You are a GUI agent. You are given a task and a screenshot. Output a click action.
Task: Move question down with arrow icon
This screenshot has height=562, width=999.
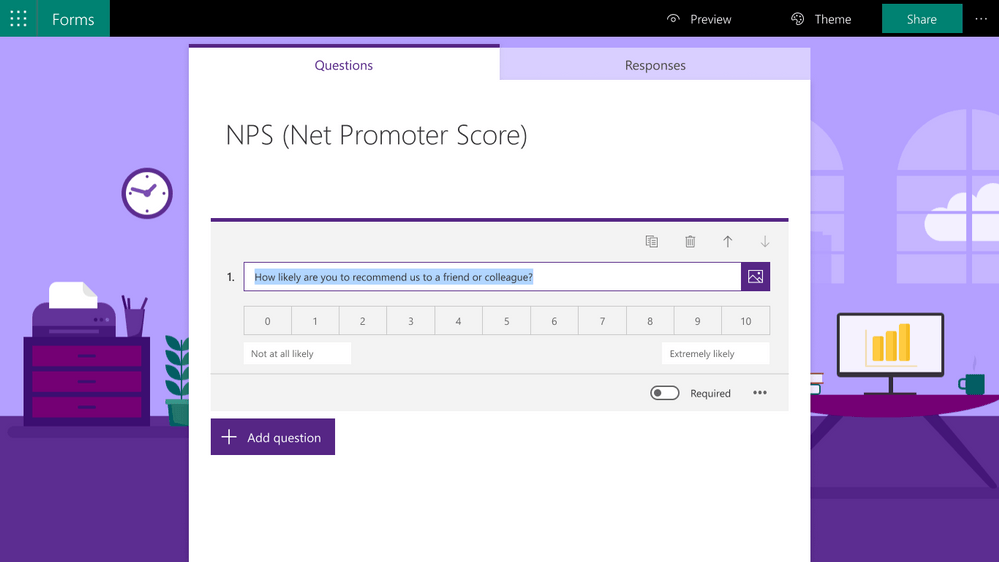[x=765, y=241]
